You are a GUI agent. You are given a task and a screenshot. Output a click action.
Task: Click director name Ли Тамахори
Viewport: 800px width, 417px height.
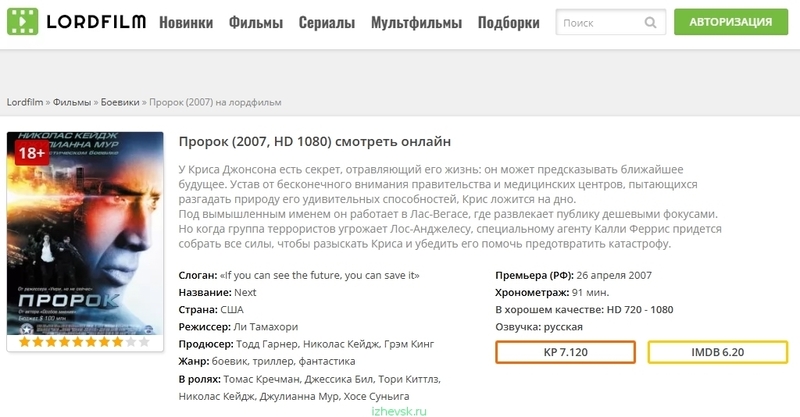pyautogui.click(x=265, y=327)
